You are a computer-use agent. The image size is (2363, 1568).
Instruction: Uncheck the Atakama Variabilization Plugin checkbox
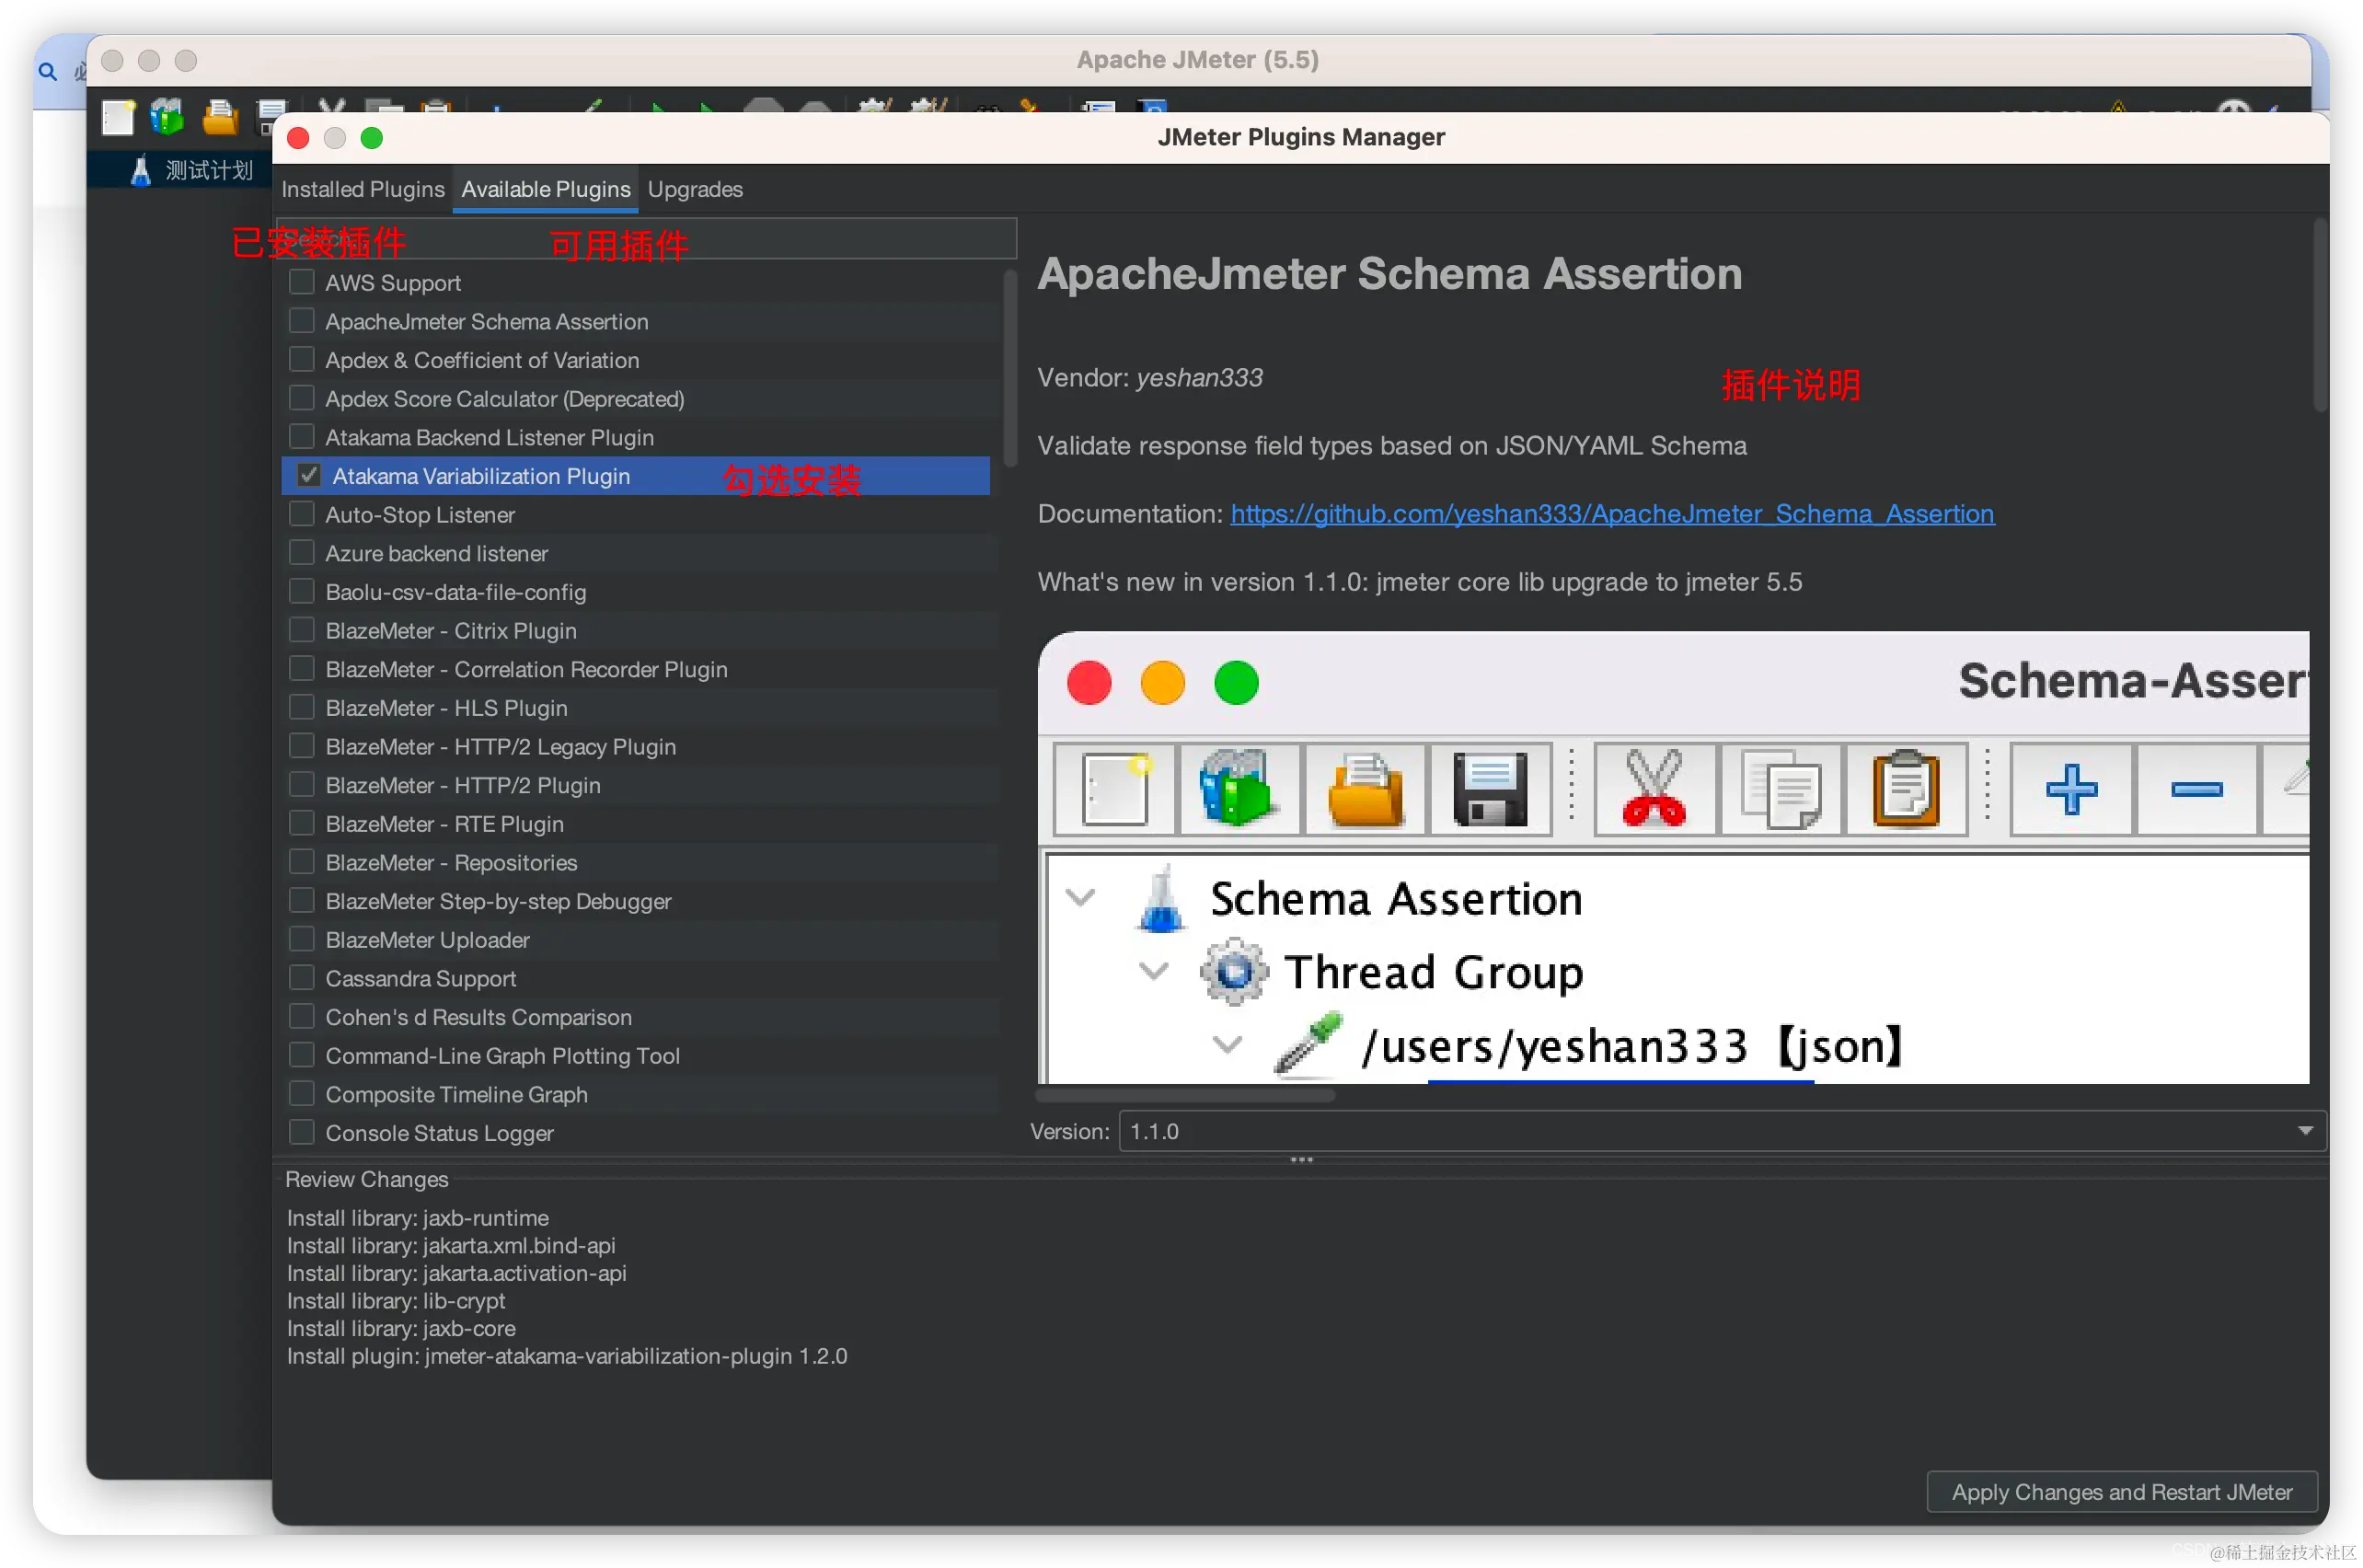click(x=309, y=475)
